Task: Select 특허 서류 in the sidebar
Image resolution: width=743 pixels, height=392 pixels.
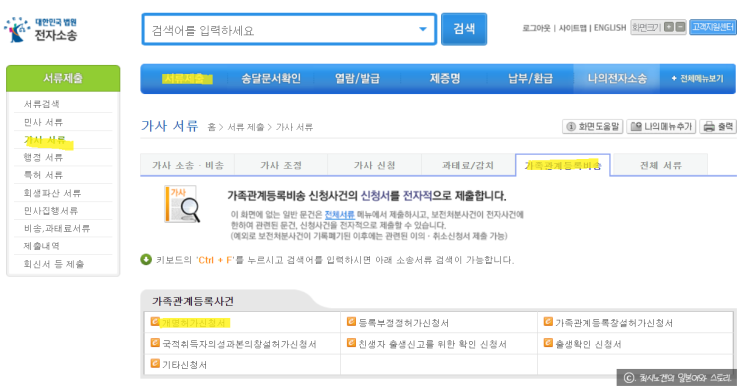Action: [43, 175]
